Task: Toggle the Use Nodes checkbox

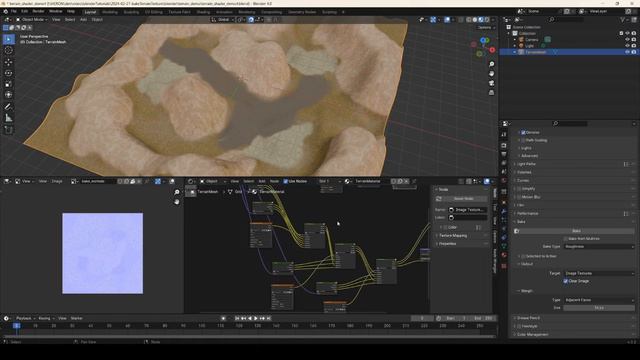Action: [286, 181]
